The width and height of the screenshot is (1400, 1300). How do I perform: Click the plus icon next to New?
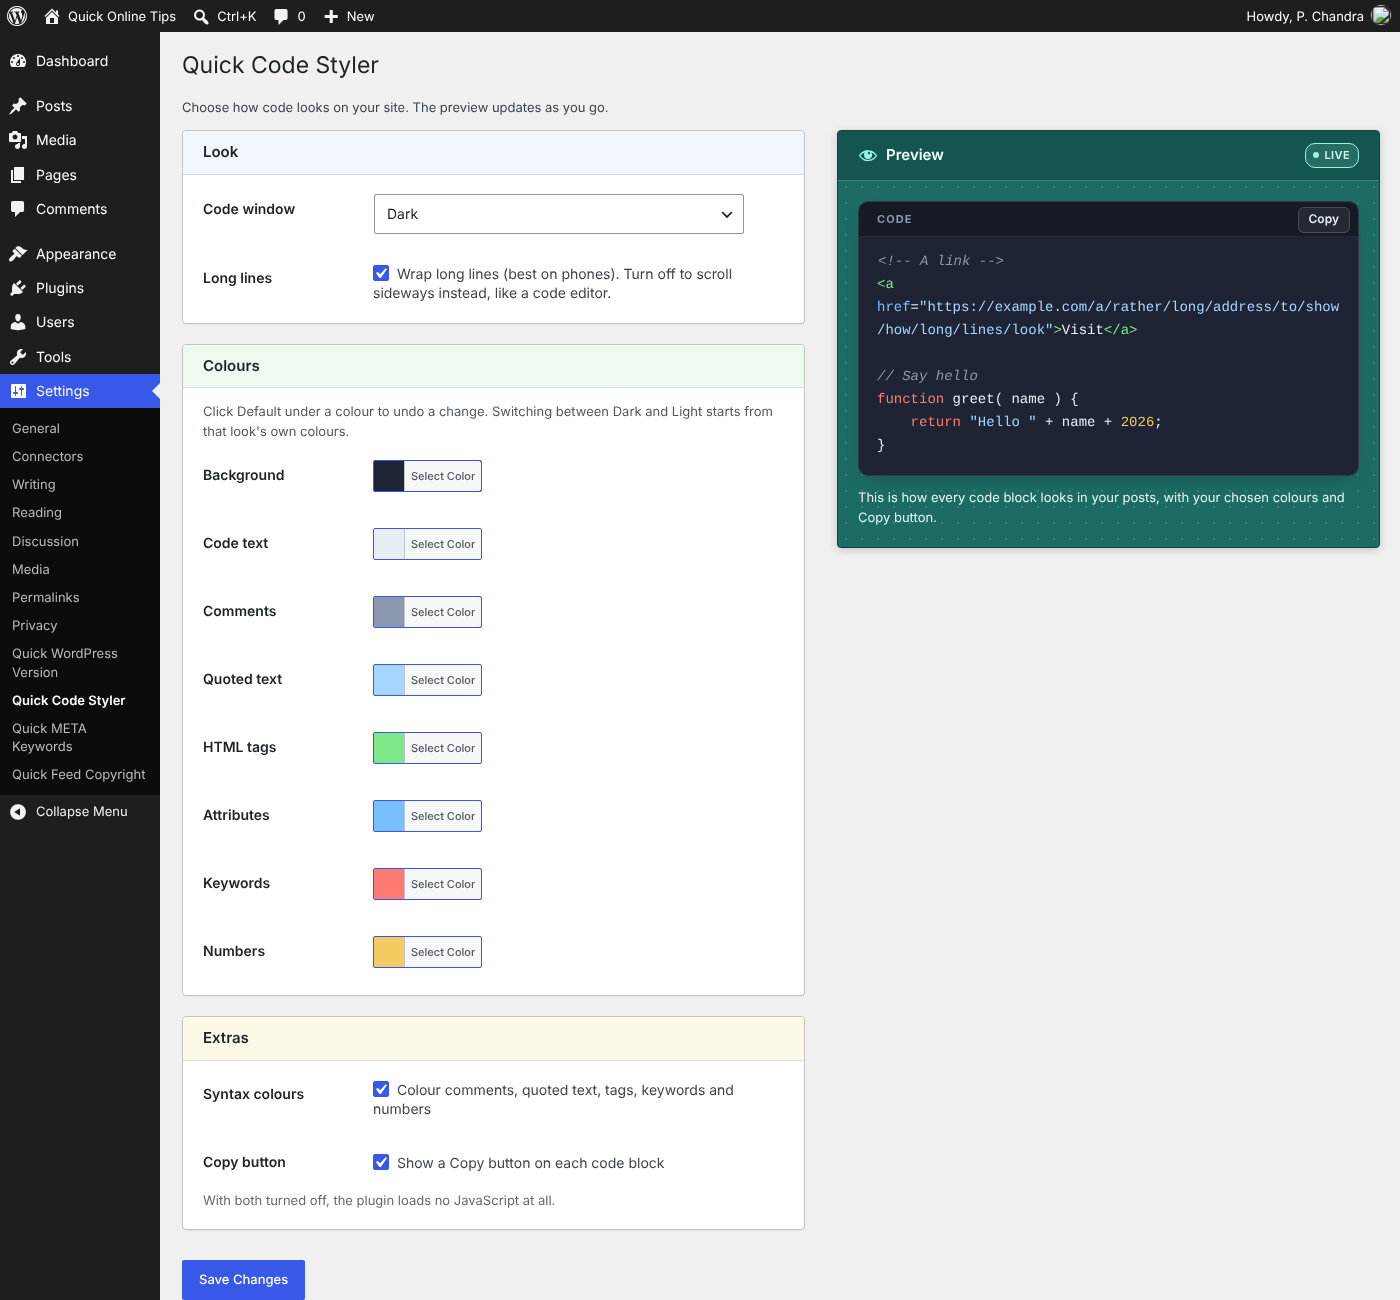[x=331, y=16]
